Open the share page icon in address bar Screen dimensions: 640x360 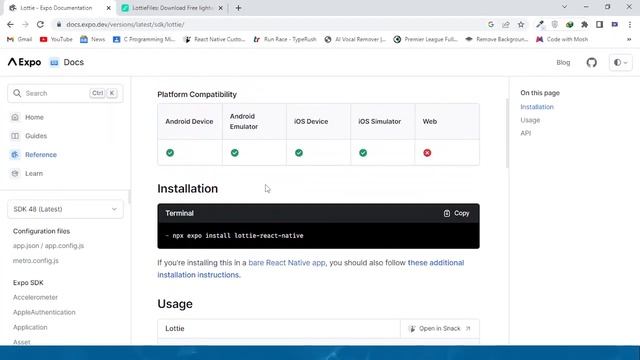(x=506, y=24)
